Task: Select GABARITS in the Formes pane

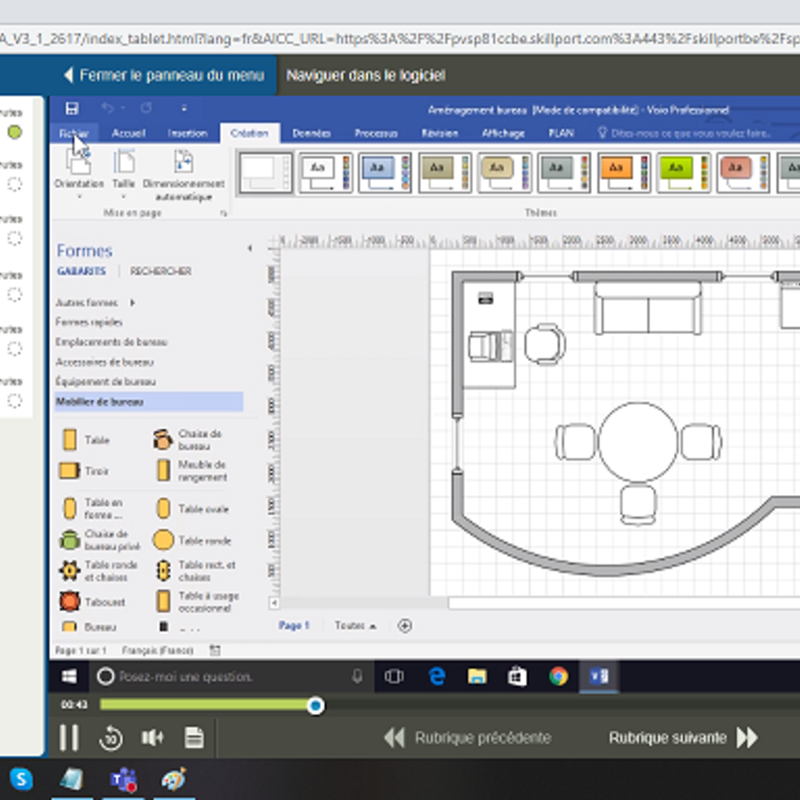Action: click(x=82, y=271)
